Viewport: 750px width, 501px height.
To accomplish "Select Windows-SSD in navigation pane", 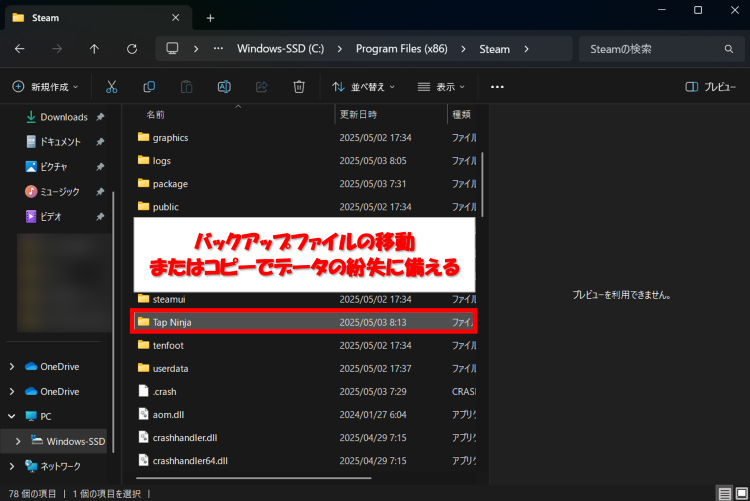I will (68, 441).
